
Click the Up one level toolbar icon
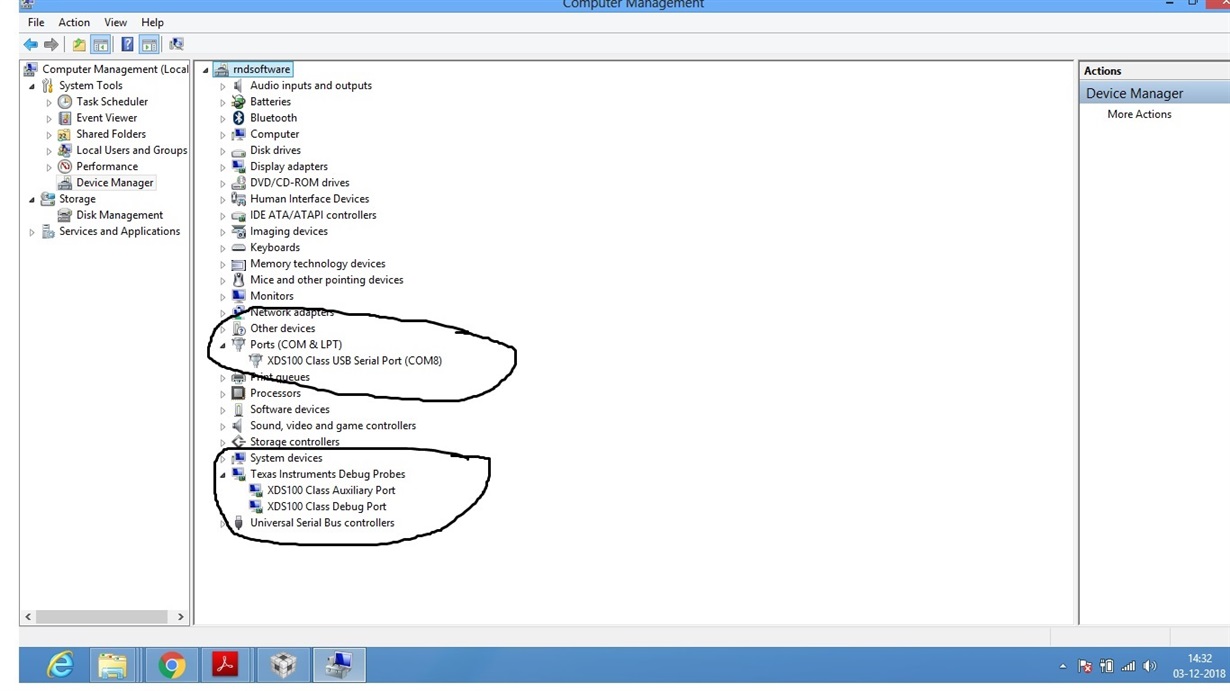click(x=78, y=44)
